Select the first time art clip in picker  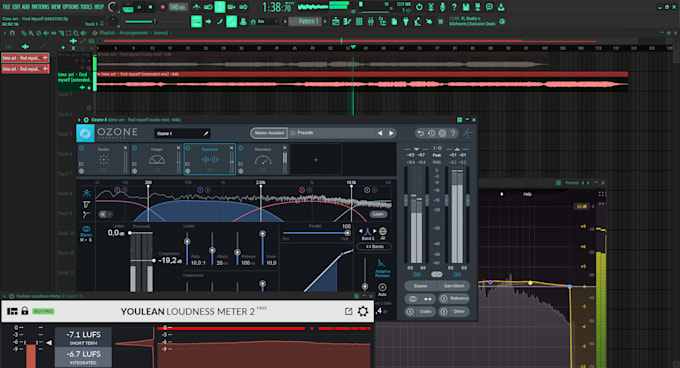[25, 58]
